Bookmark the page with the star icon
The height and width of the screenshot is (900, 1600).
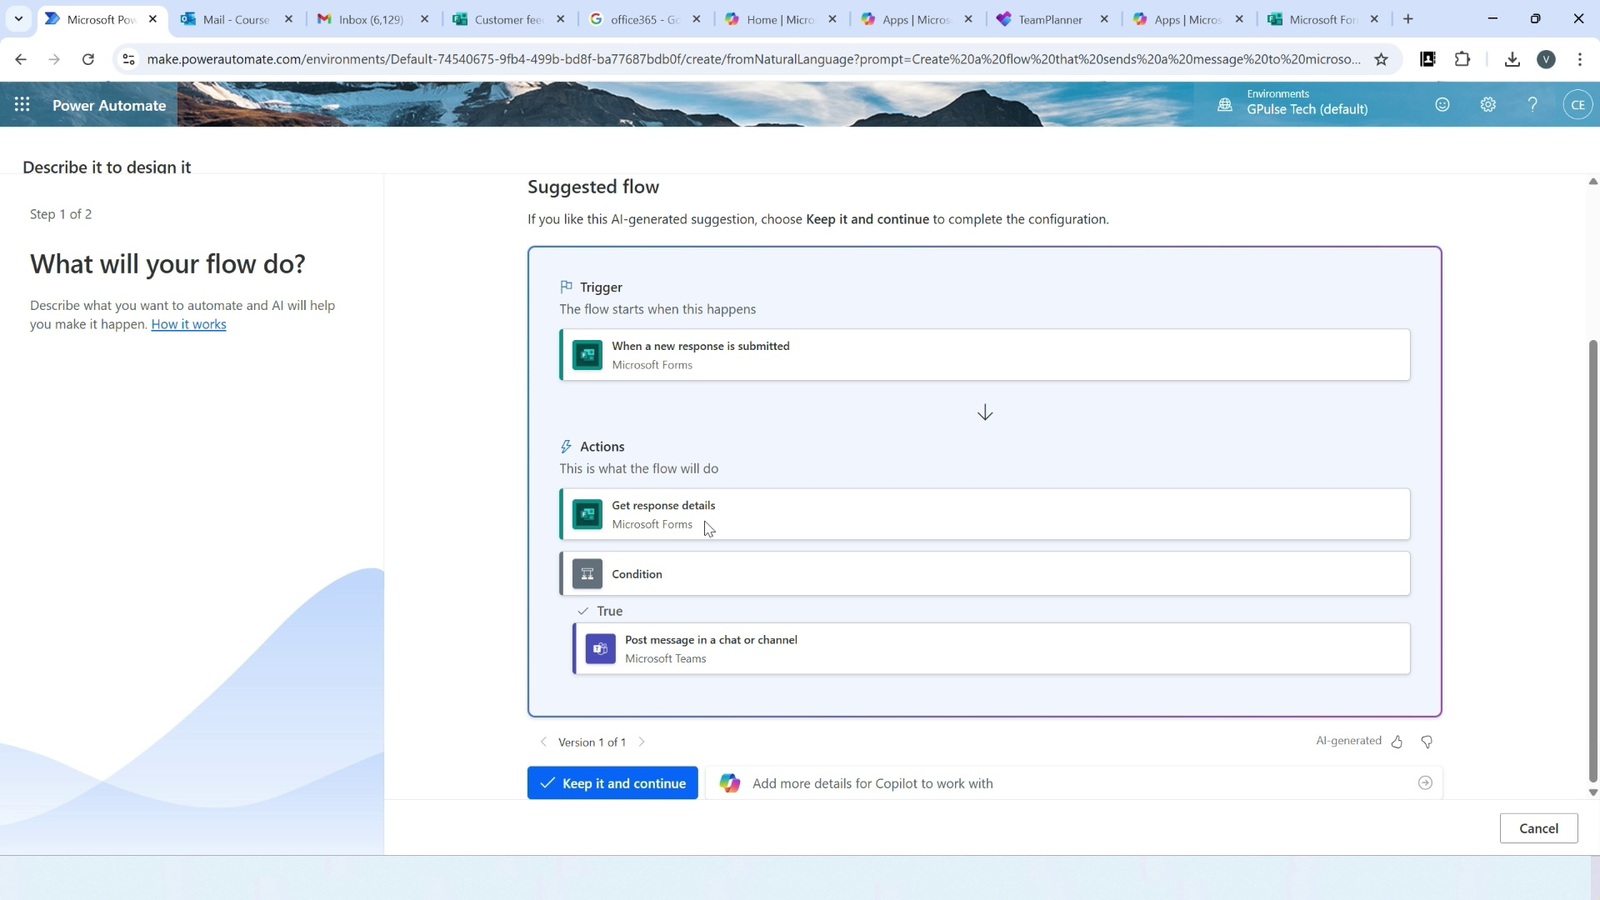[x=1381, y=59]
